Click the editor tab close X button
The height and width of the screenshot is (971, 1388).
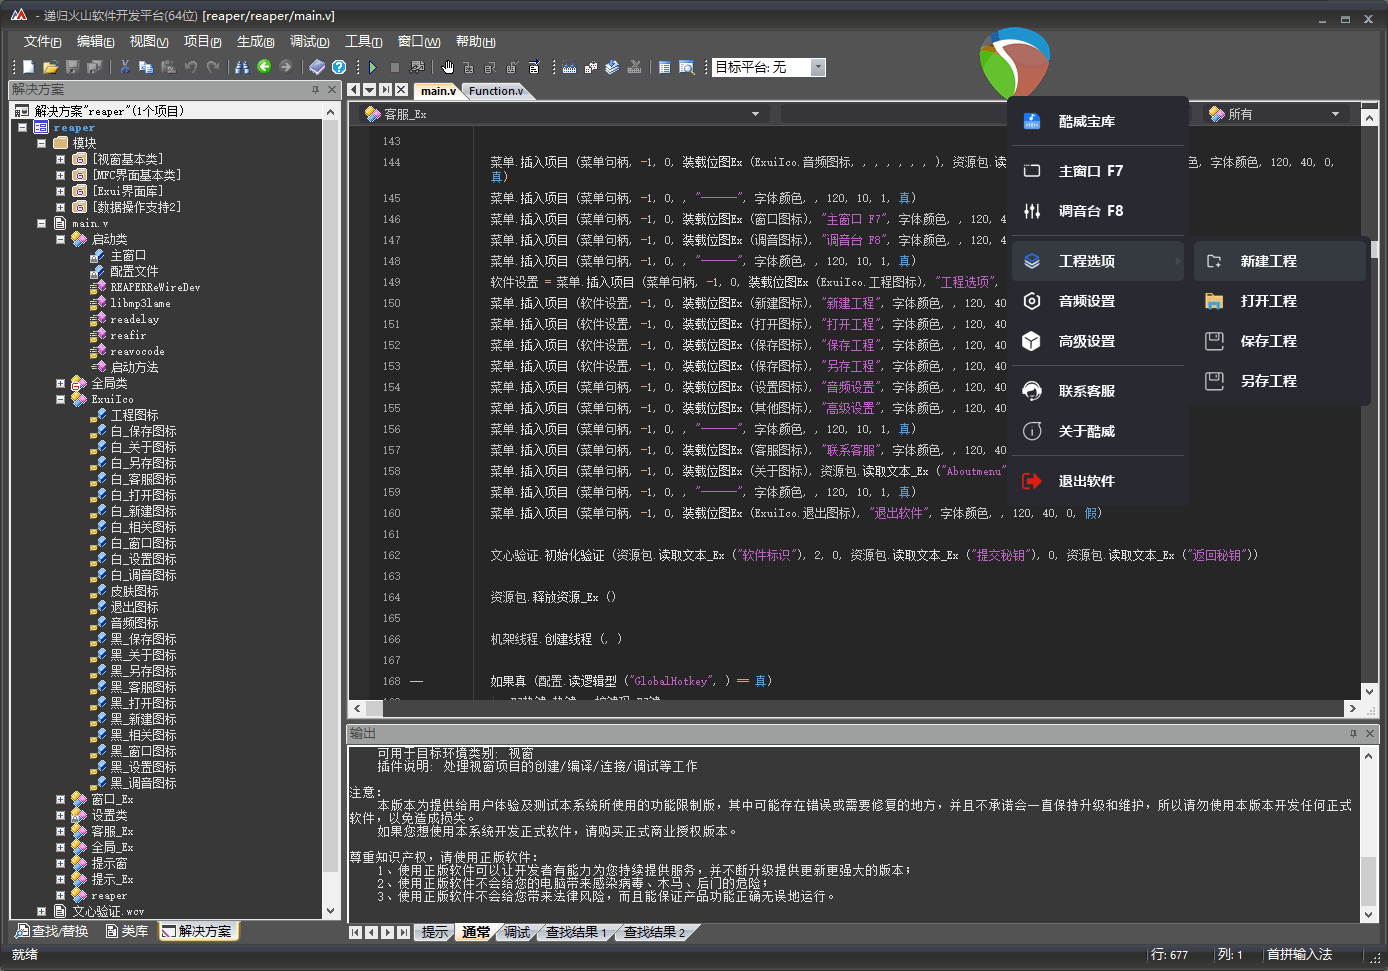tap(401, 90)
